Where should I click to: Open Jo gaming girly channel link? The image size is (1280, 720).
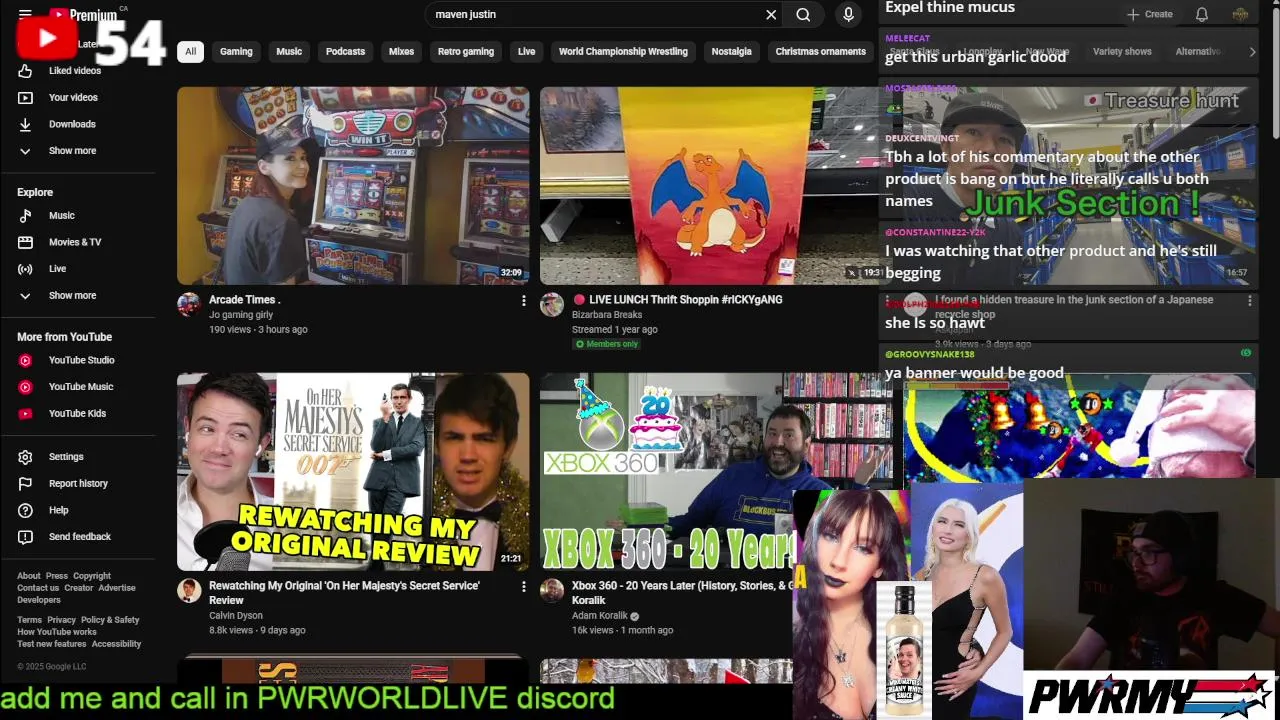[241, 315]
